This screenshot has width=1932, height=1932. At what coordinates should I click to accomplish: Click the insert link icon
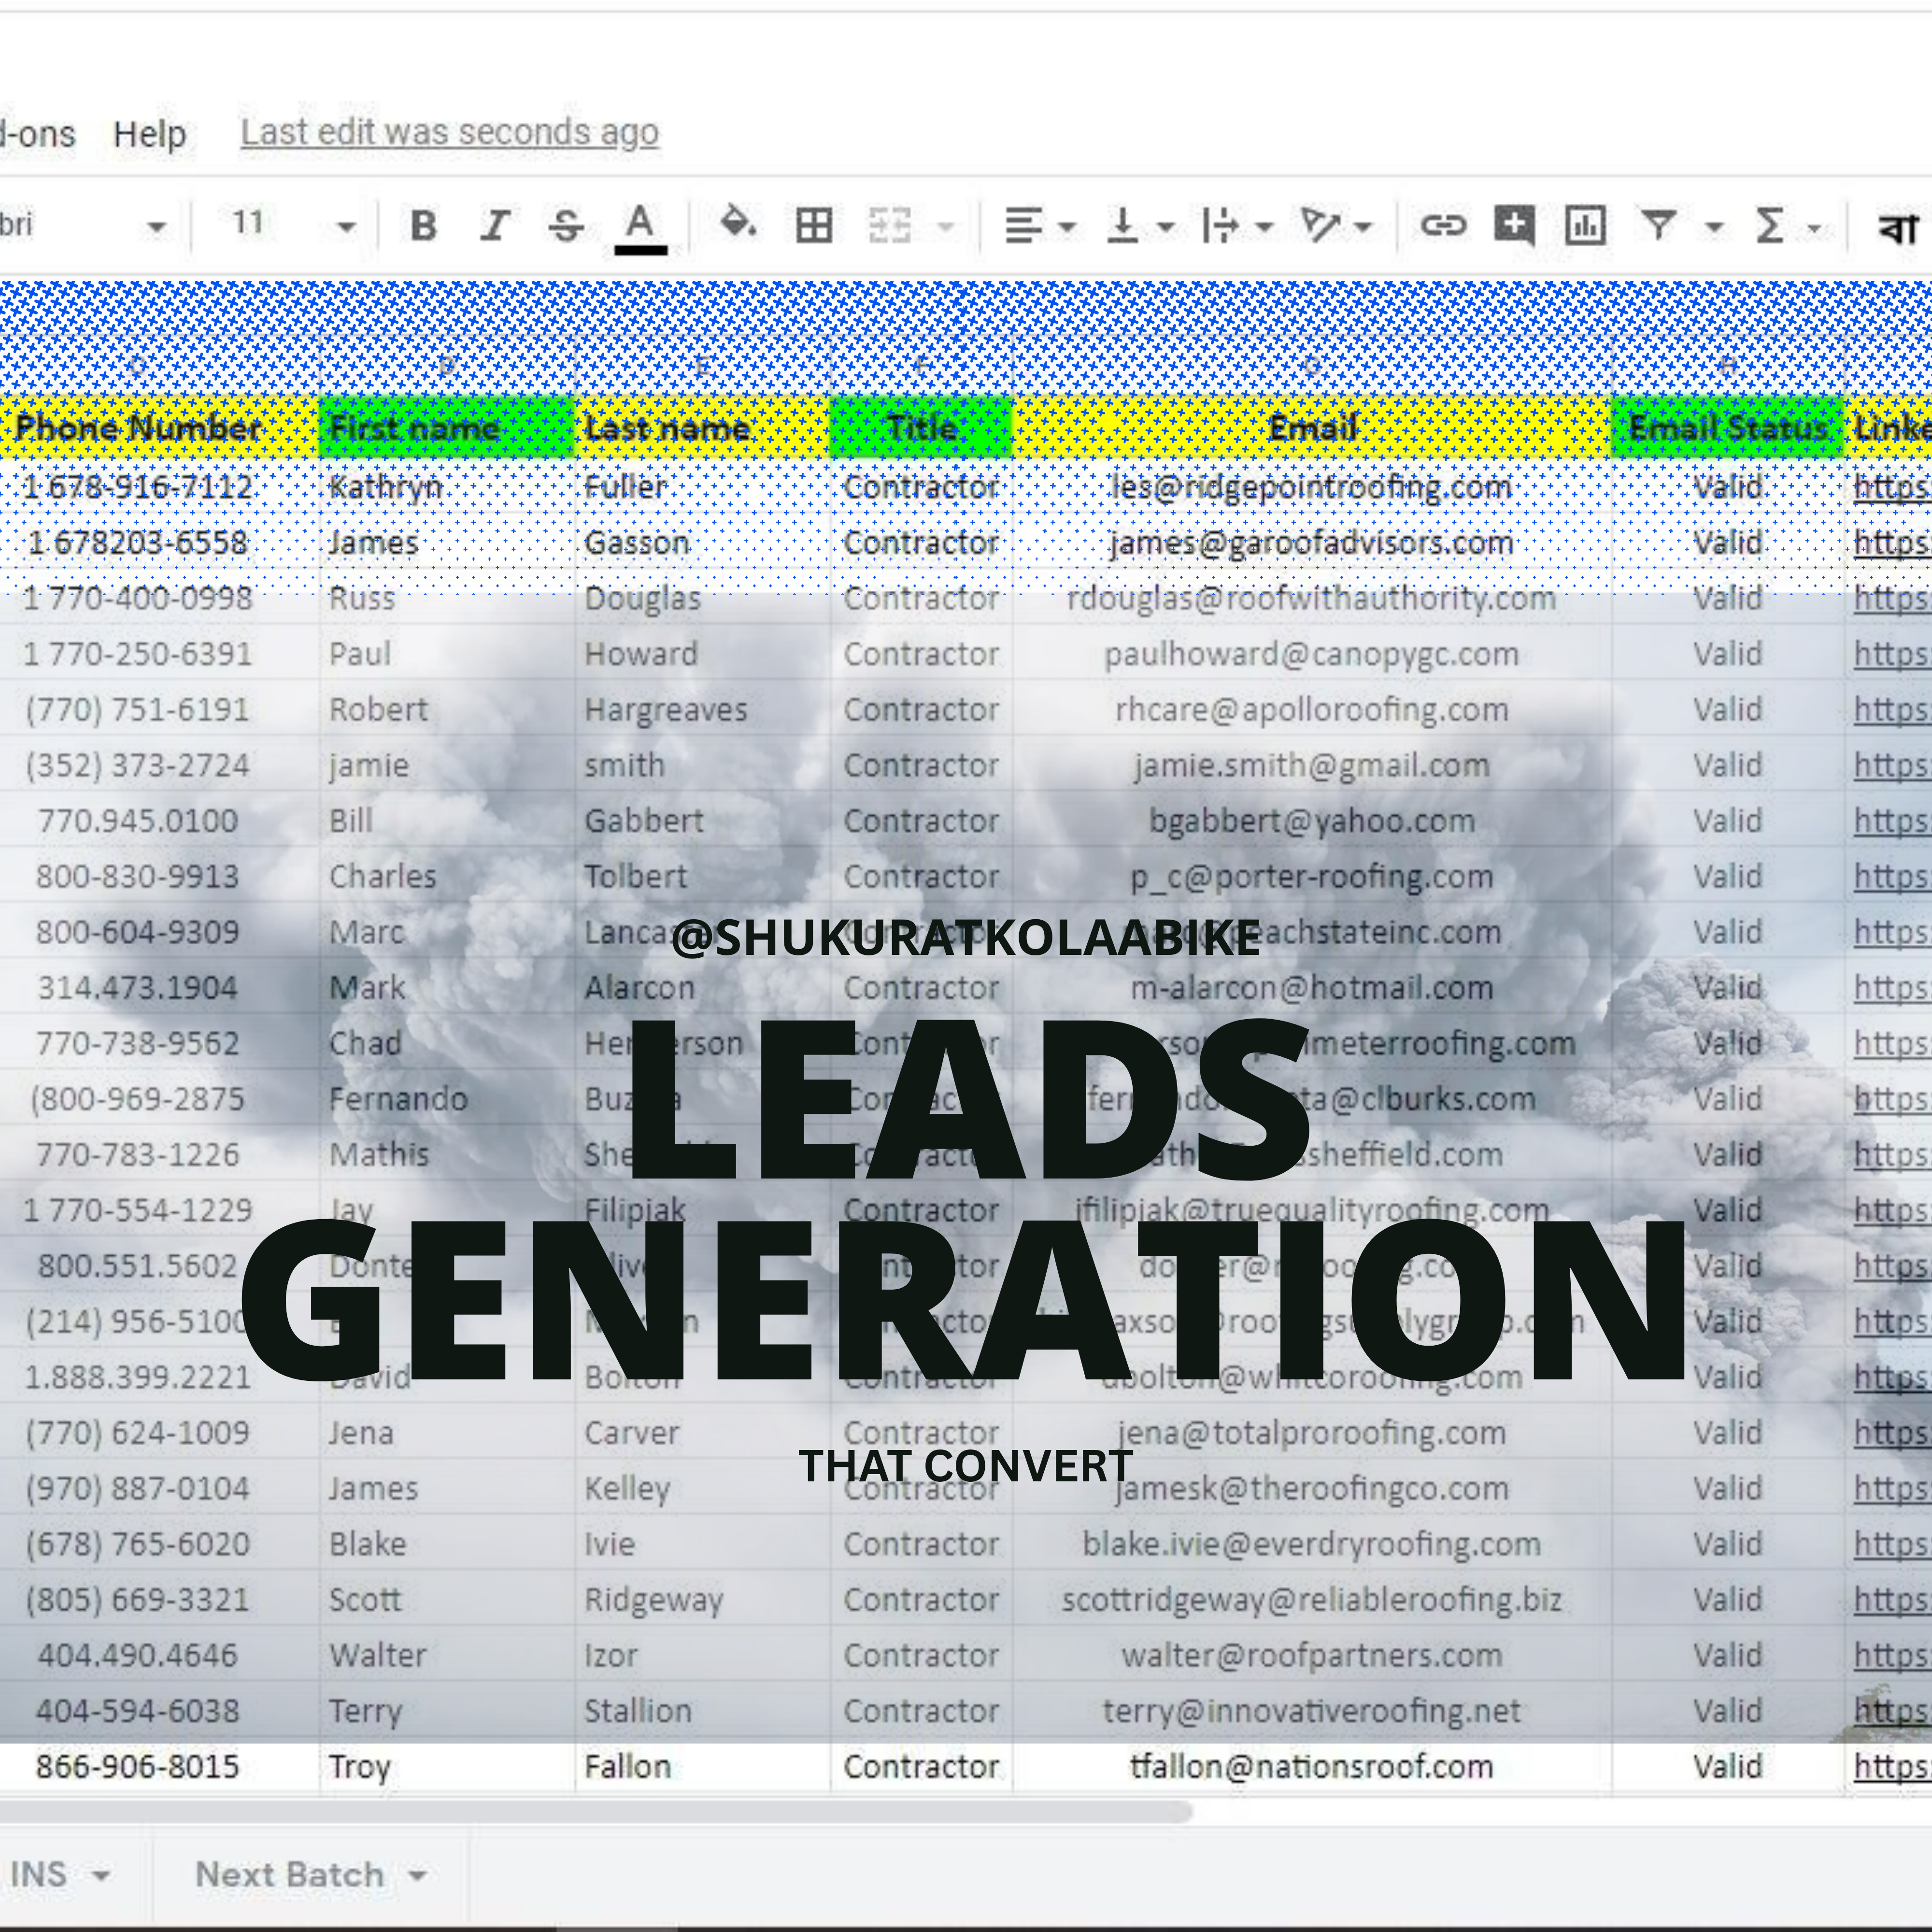point(1443,225)
